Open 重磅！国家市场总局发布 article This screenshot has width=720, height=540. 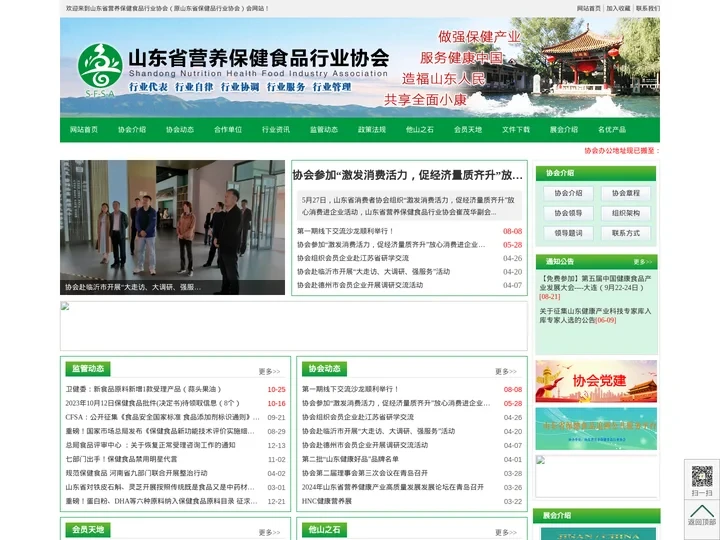tap(160, 431)
